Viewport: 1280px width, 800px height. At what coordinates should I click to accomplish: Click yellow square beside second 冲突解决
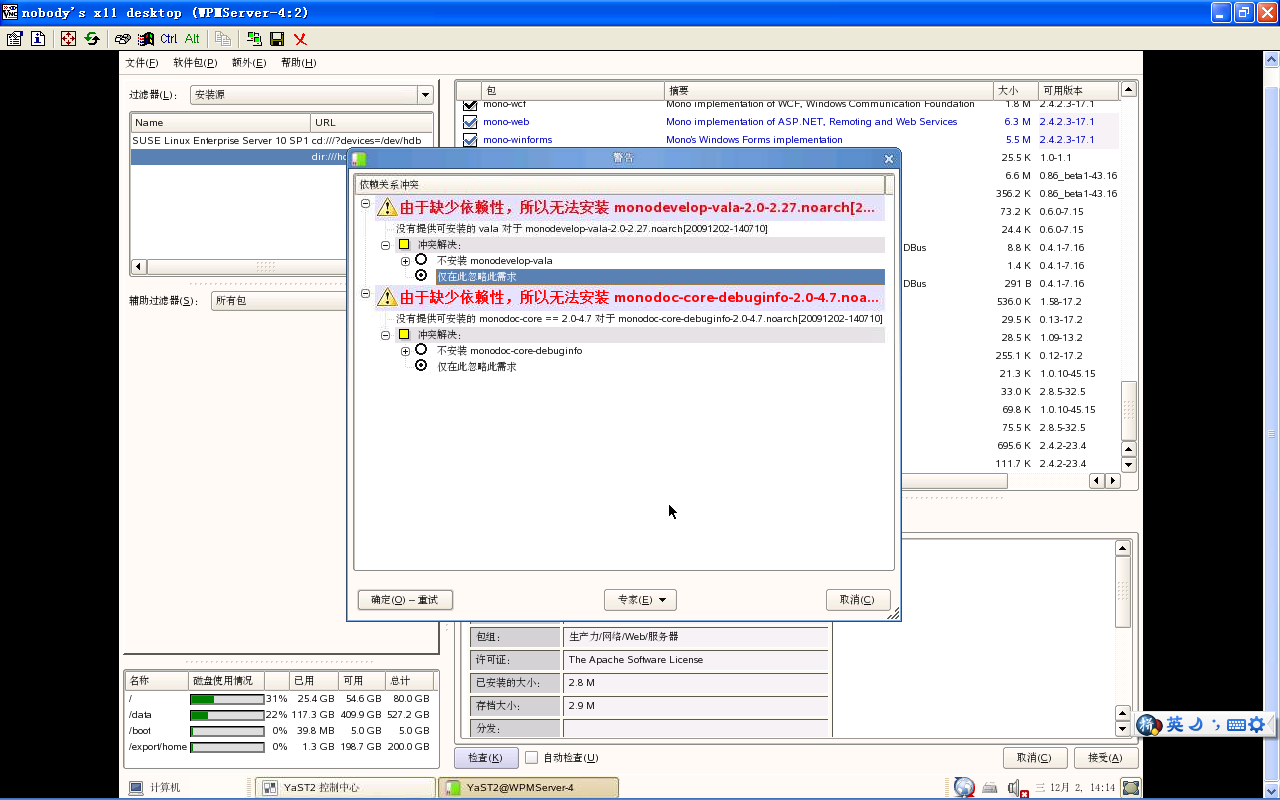[x=404, y=334]
